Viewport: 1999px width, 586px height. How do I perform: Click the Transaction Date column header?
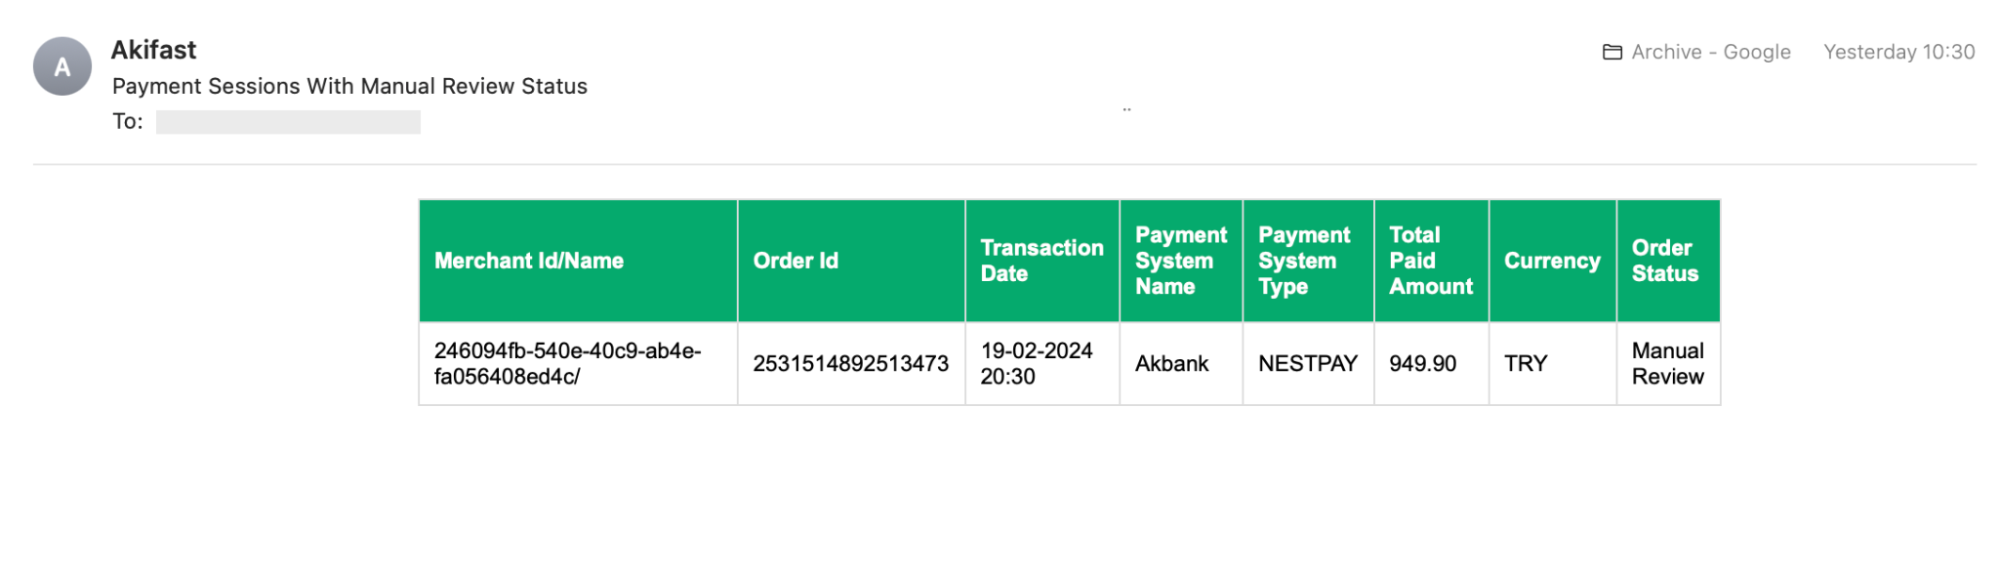point(1041,261)
